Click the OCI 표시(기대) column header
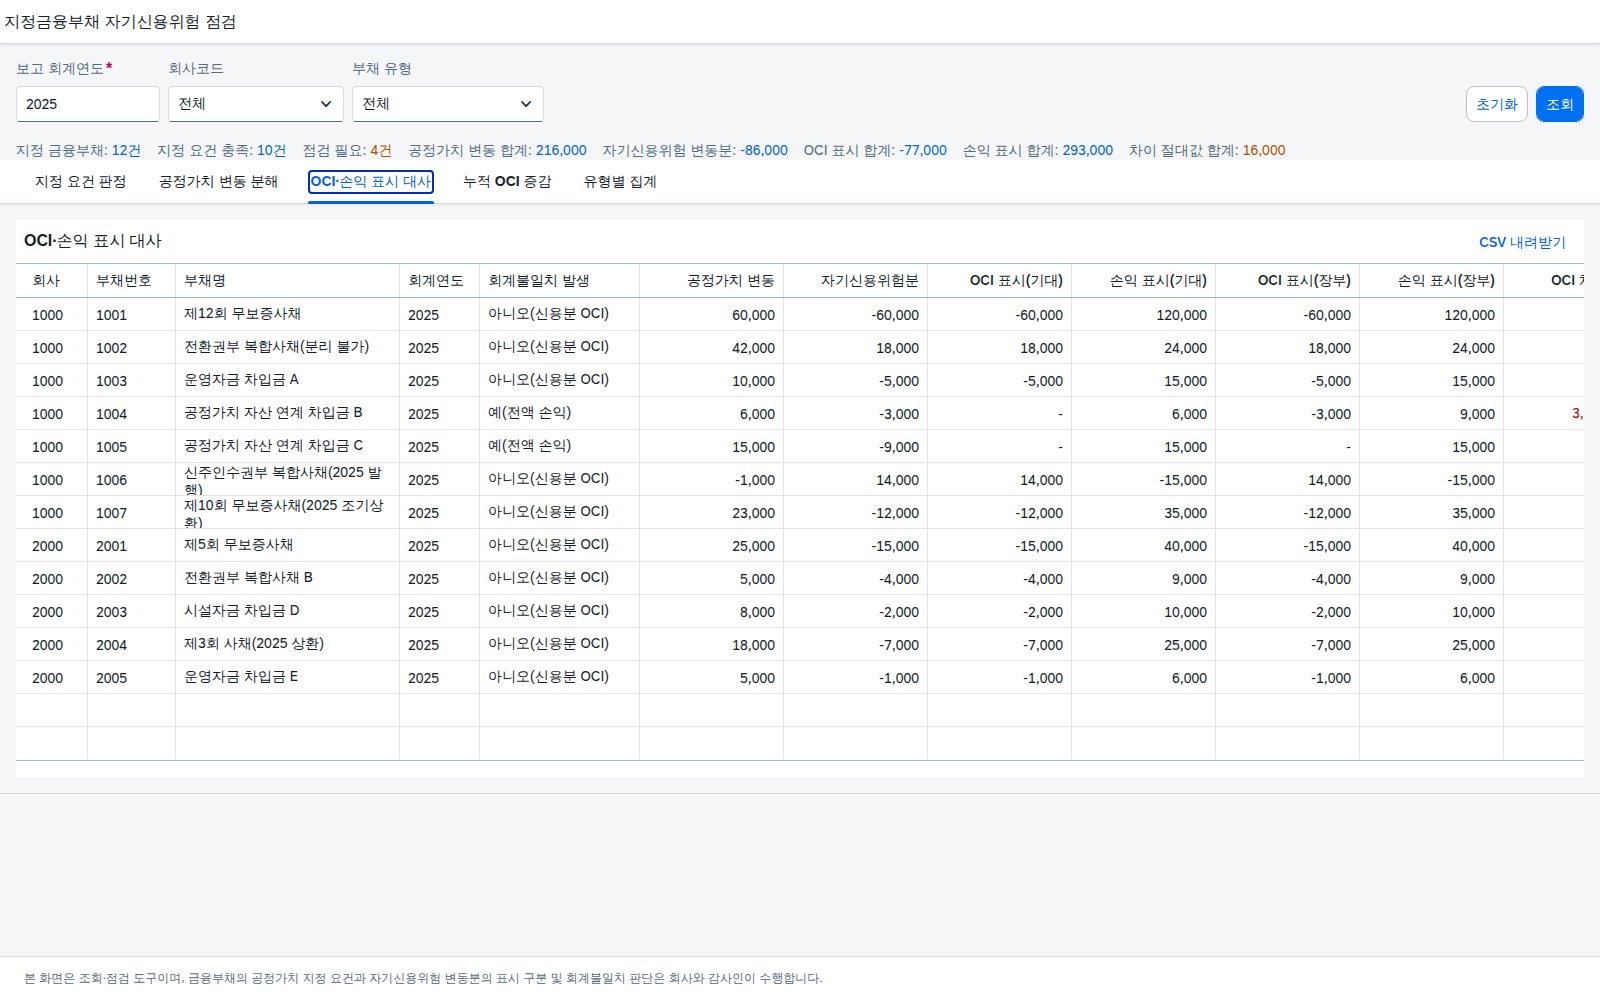1600x1000 pixels. [x=1000, y=281]
